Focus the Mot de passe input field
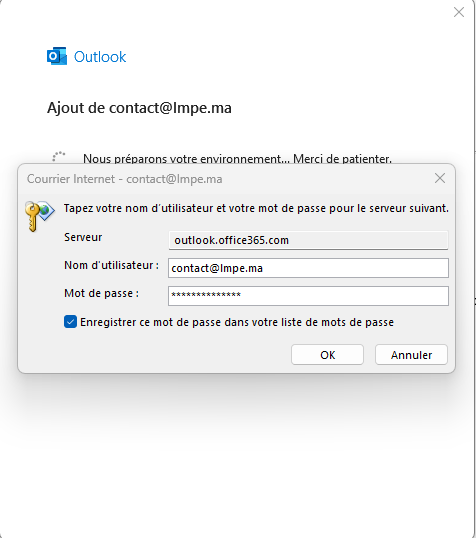This screenshot has height=538, width=476. 308,296
